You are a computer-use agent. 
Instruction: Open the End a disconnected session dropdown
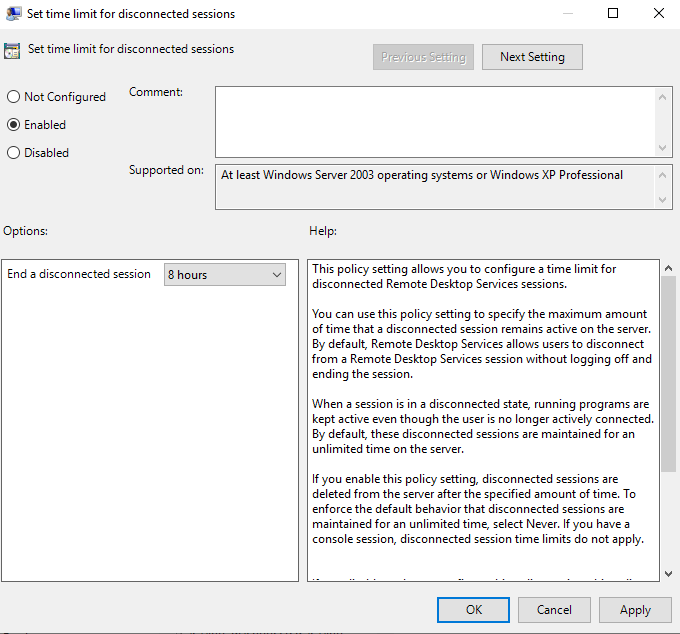(224, 274)
